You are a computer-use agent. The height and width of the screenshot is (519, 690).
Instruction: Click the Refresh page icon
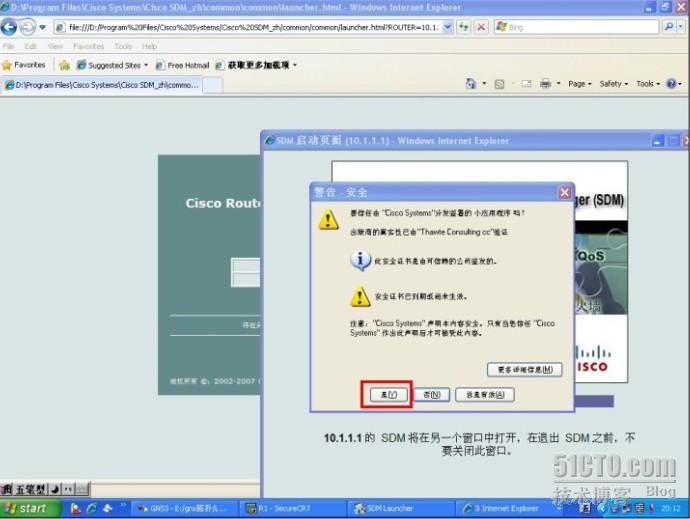click(463, 27)
